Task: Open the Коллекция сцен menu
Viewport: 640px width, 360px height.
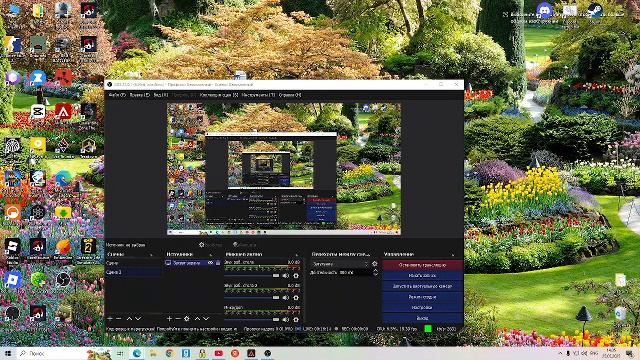Action: pyautogui.click(x=219, y=95)
